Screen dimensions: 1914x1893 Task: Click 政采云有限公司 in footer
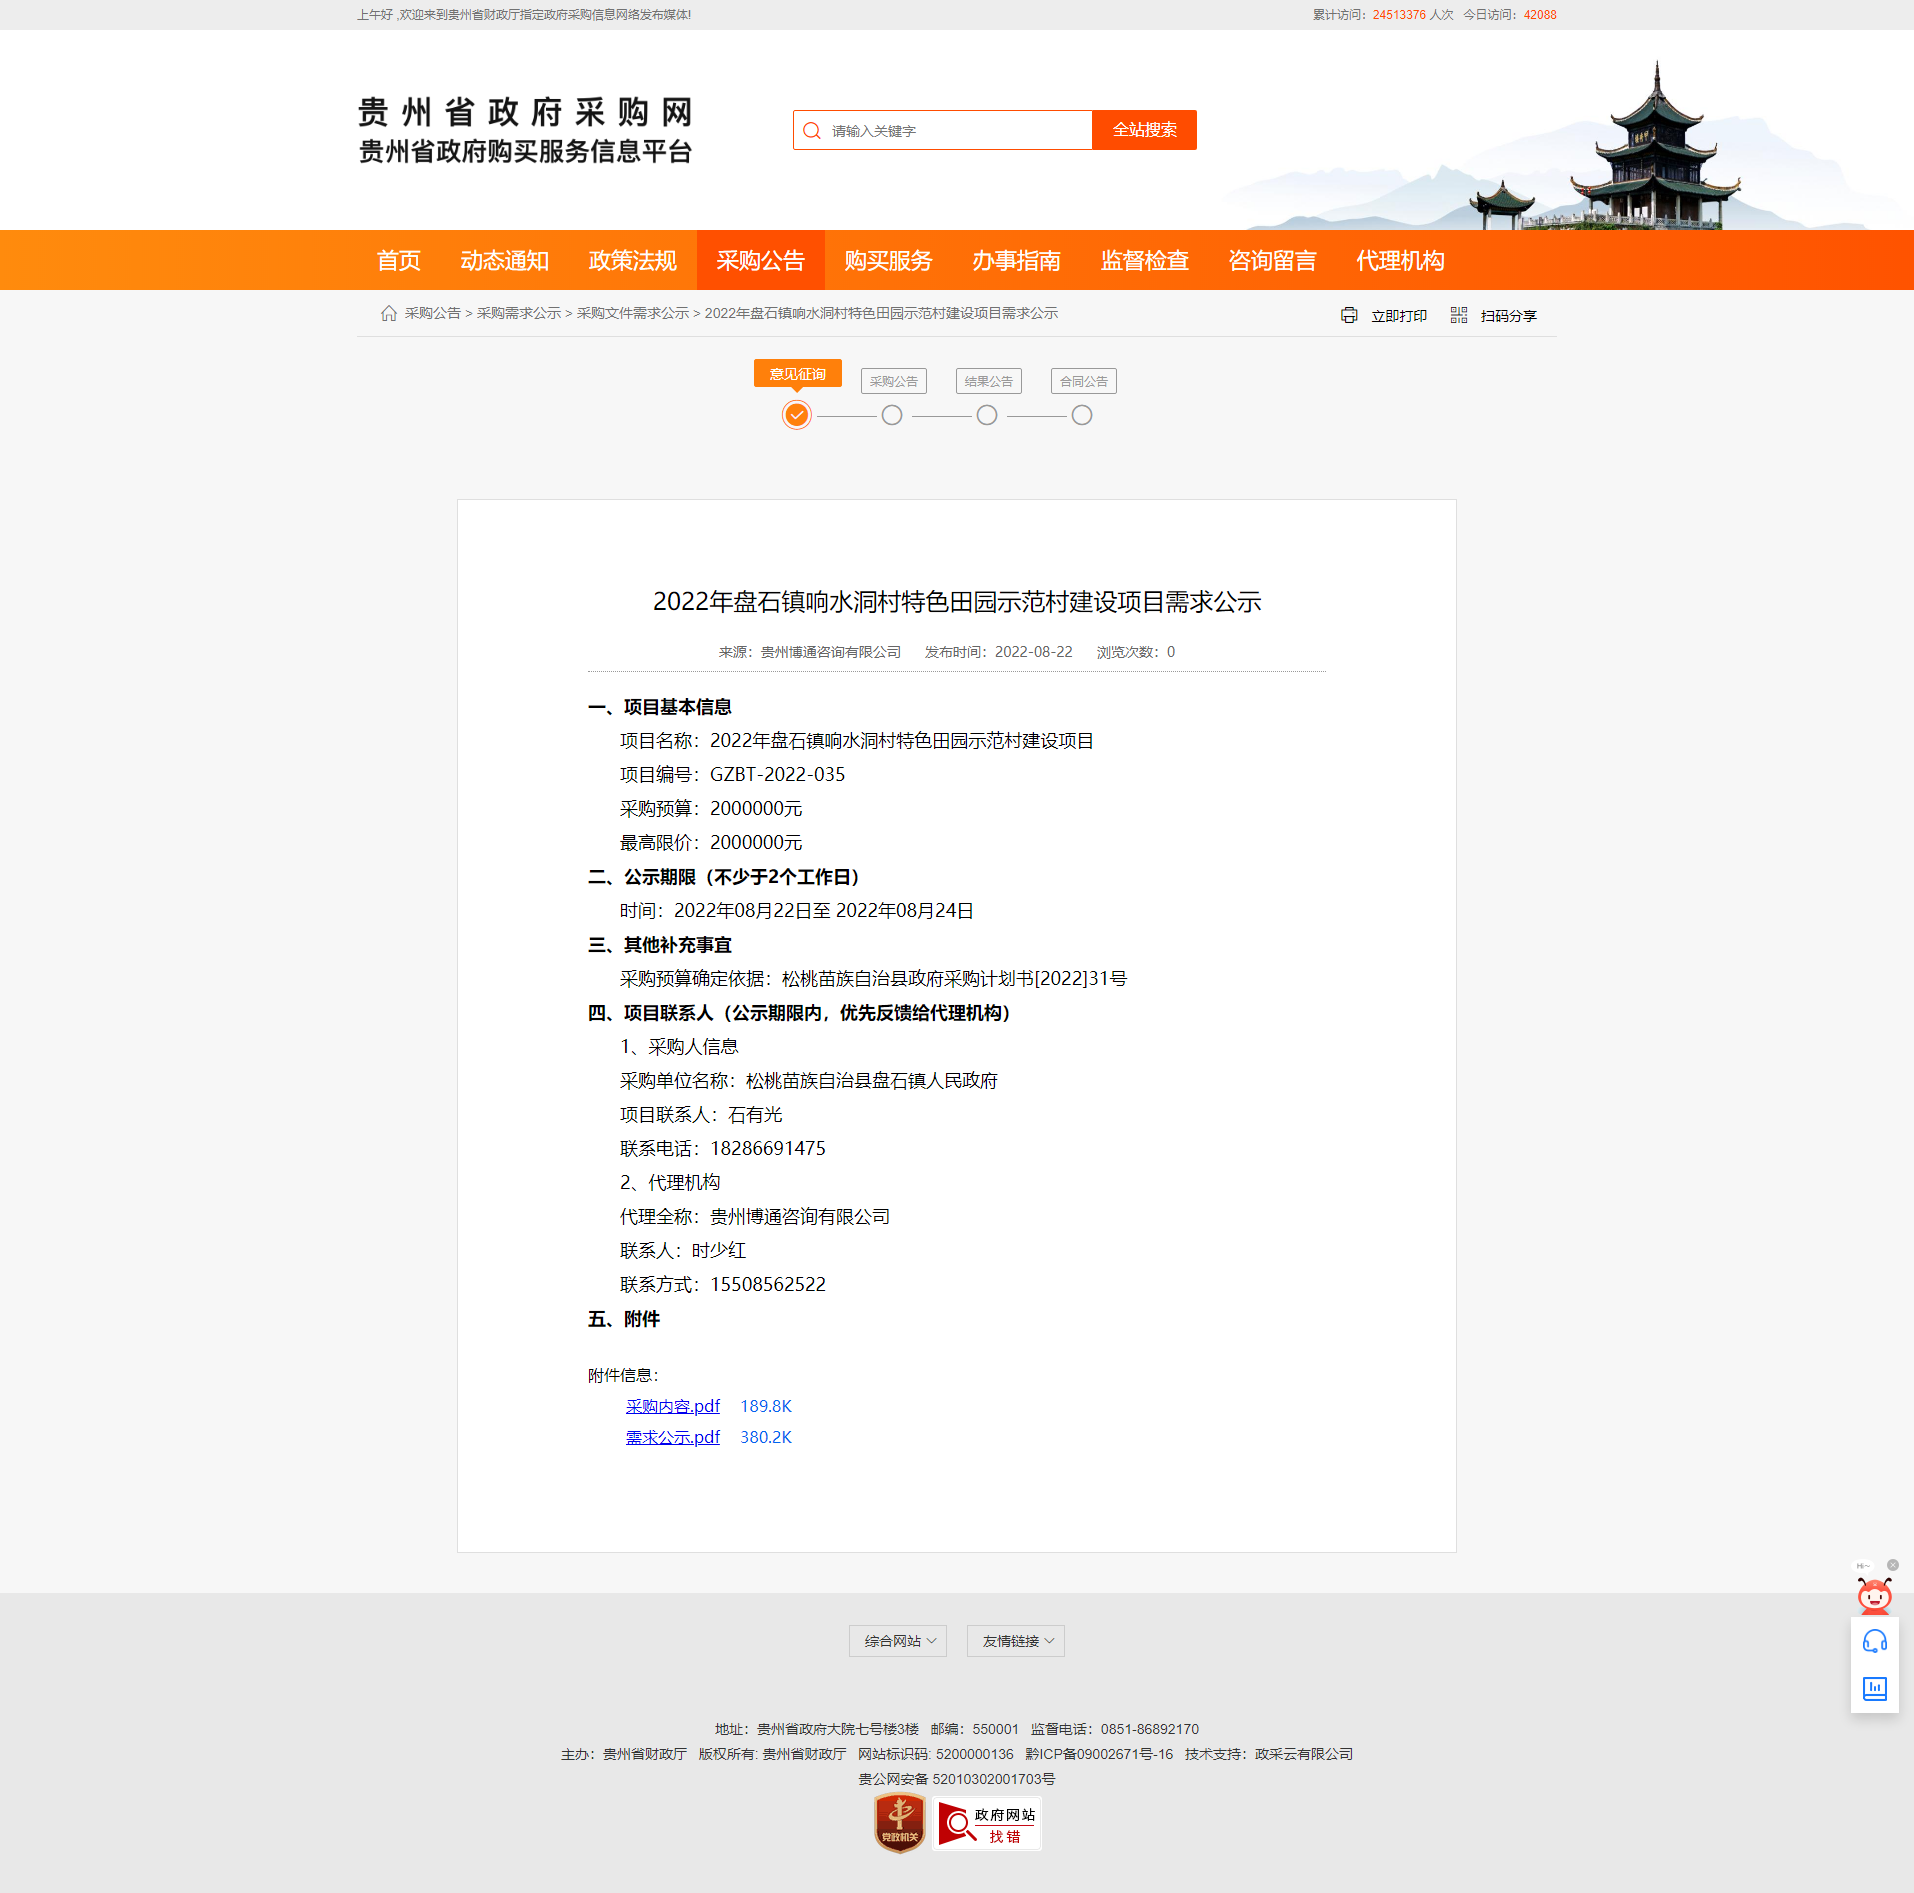tap(1304, 1755)
